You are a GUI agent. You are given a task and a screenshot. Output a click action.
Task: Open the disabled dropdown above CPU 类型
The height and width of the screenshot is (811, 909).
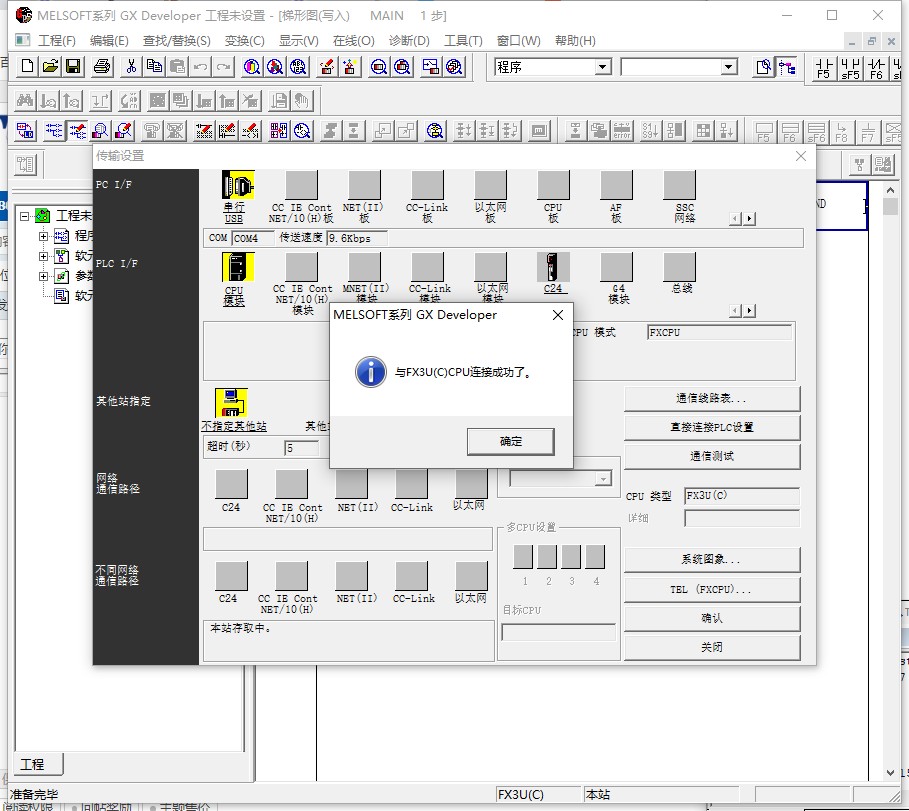tap(603, 479)
